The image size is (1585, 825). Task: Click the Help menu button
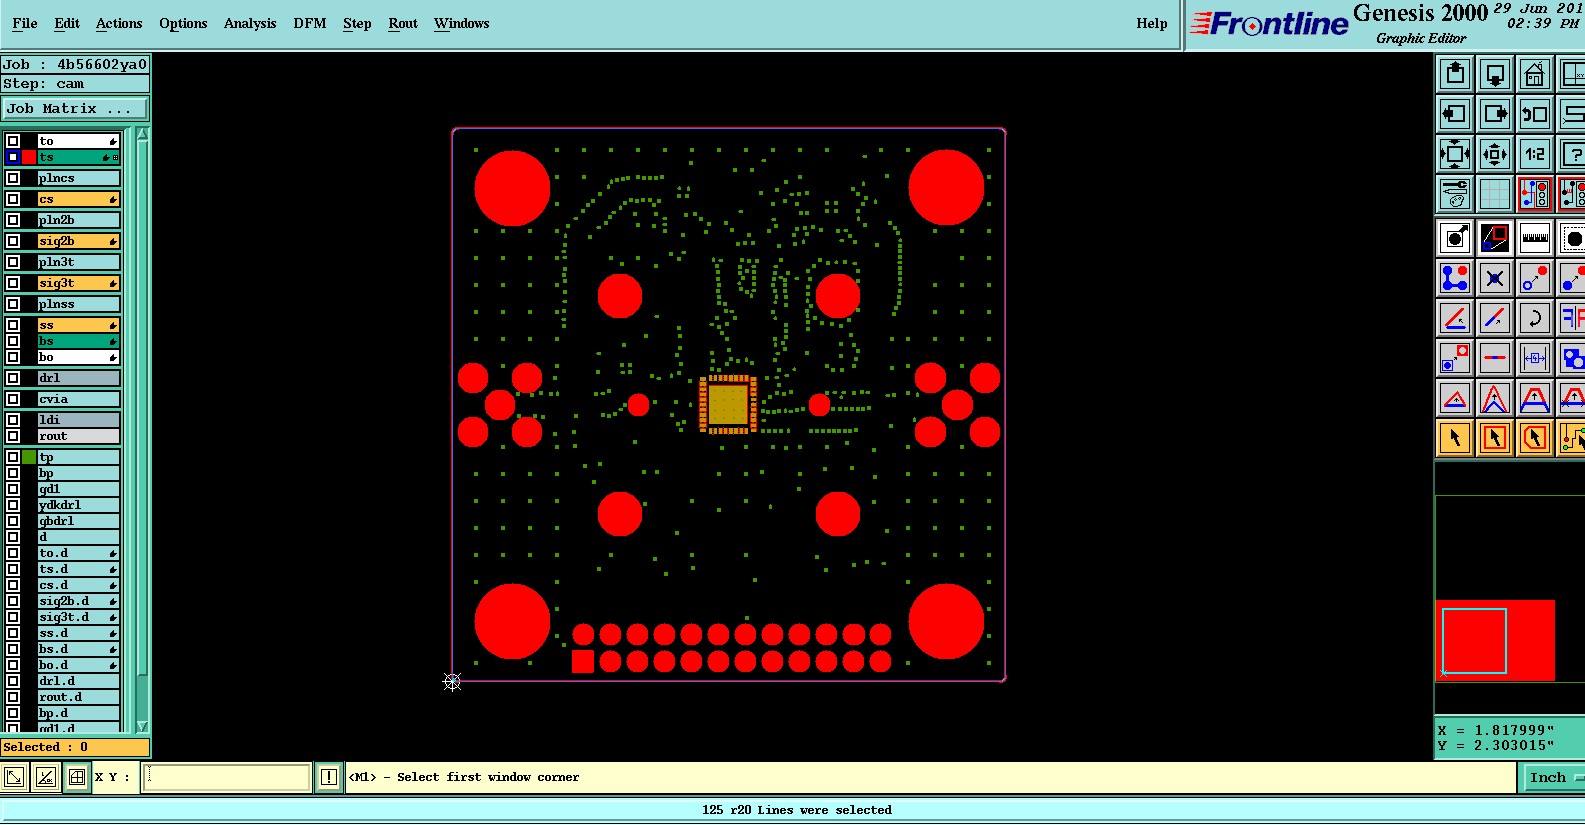(x=1152, y=23)
